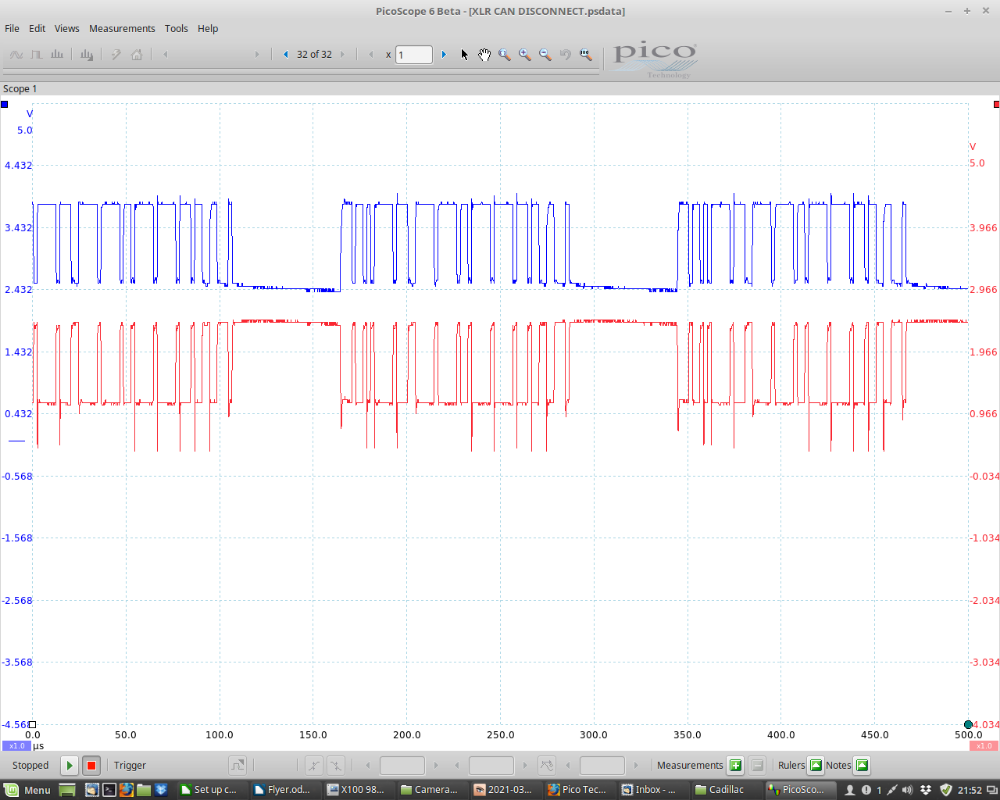Add a measurement with green plus icon

[735, 766]
